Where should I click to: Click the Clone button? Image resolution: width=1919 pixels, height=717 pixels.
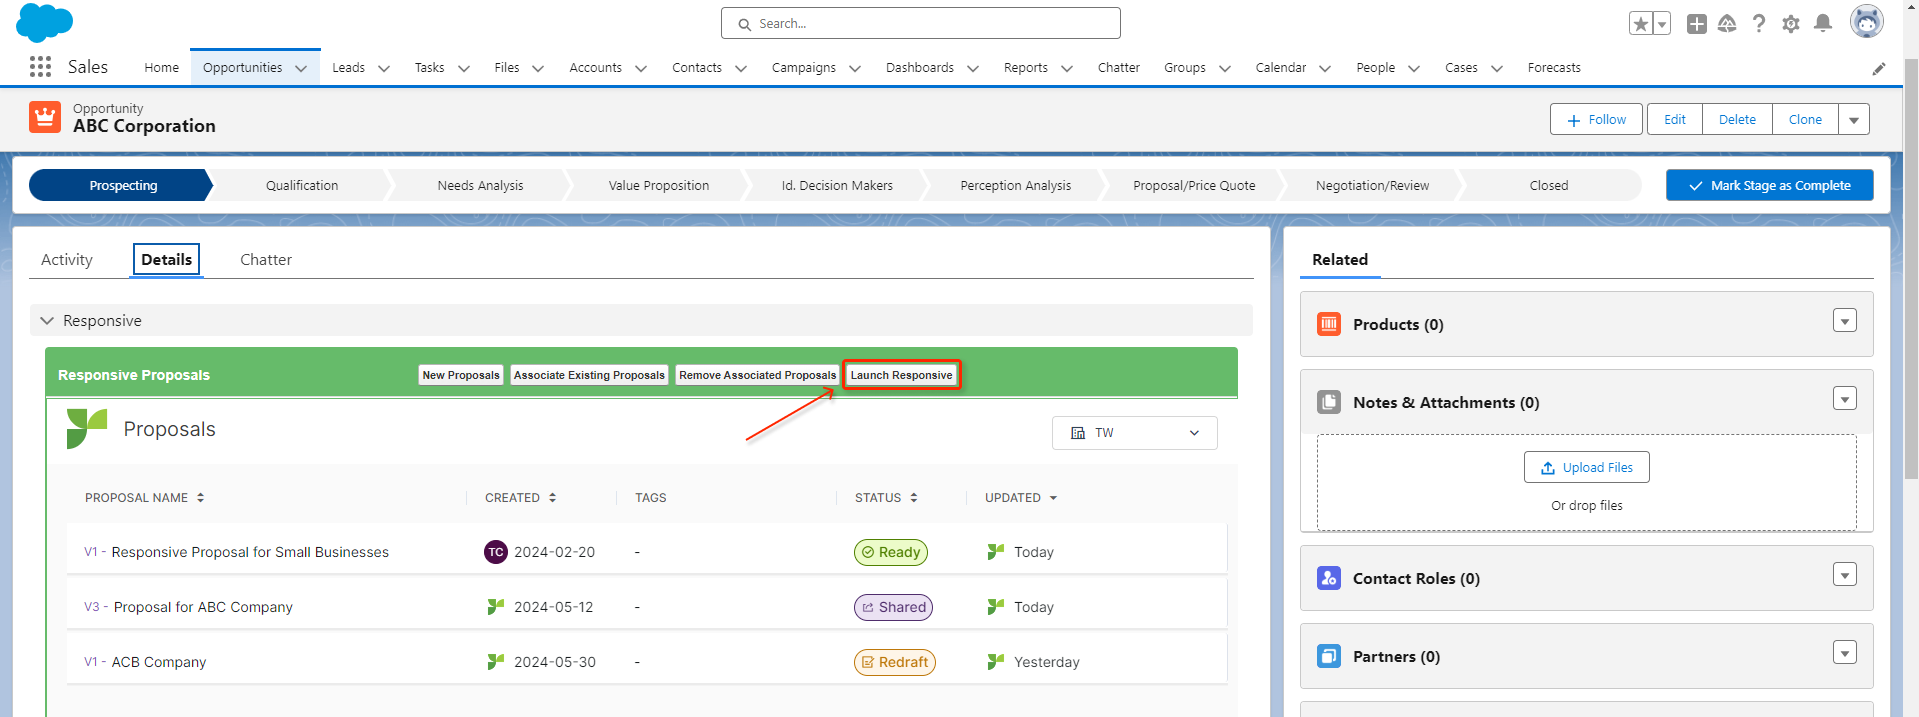pyautogui.click(x=1805, y=119)
